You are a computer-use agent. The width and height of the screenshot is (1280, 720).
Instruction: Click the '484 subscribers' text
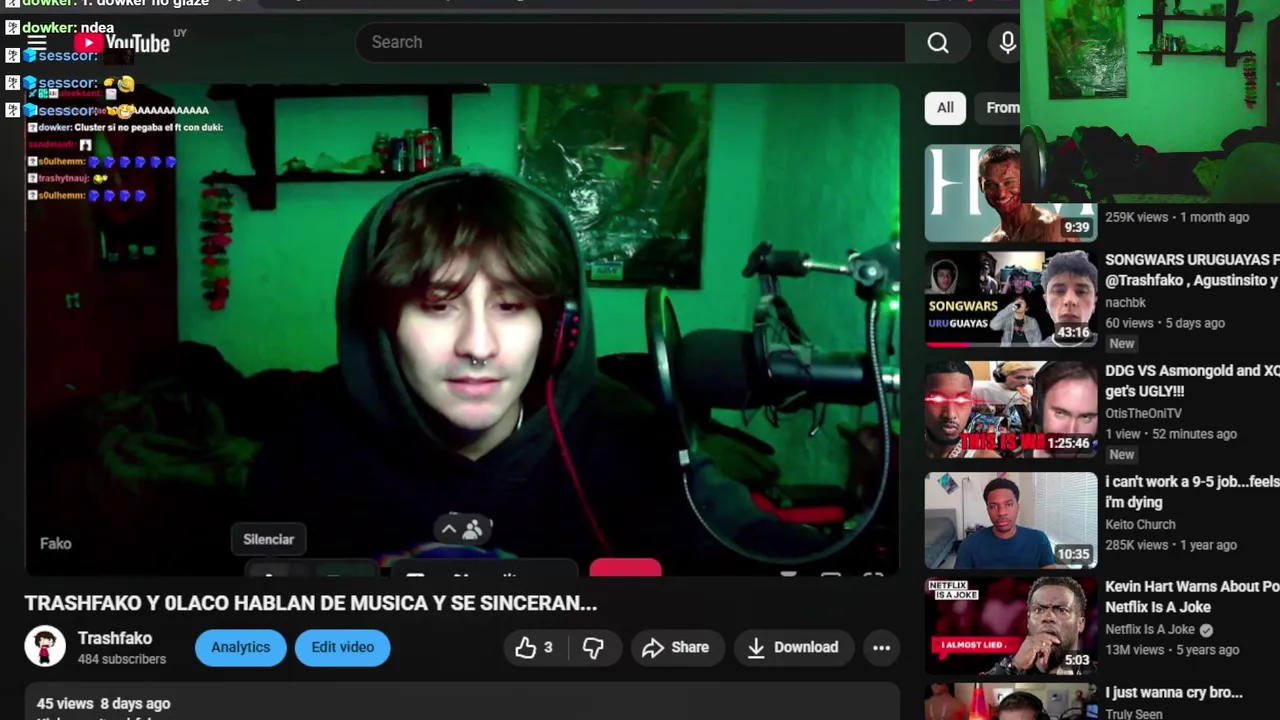click(x=122, y=659)
